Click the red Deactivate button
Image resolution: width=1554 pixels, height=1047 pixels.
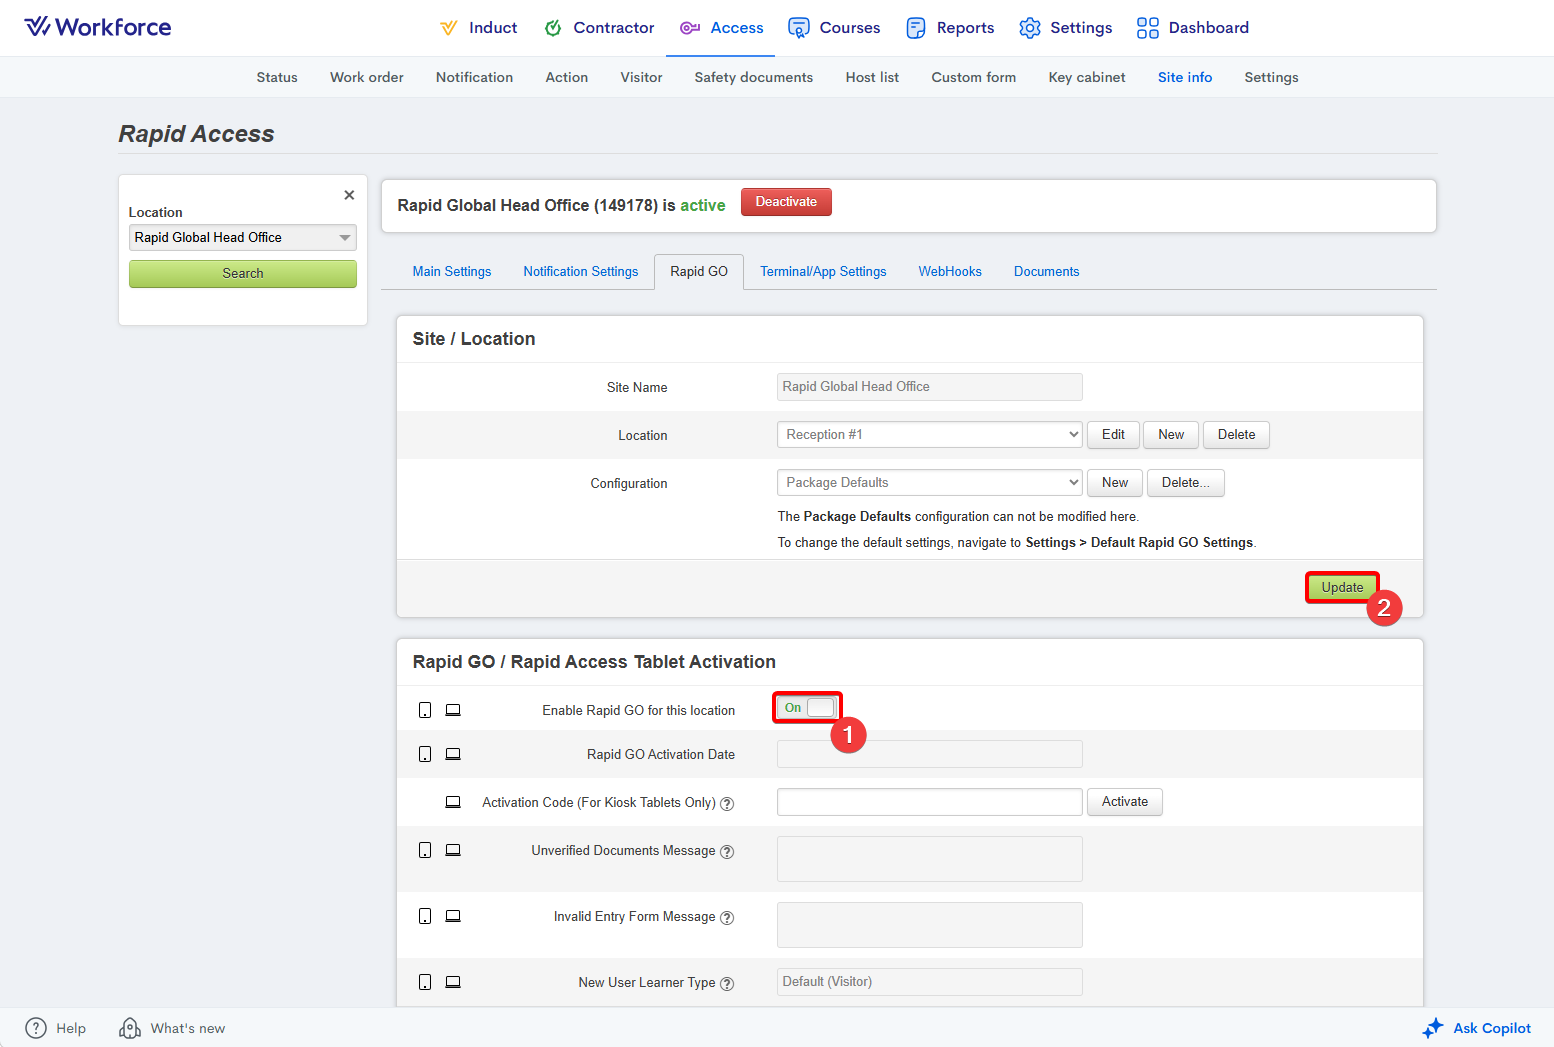pos(786,201)
